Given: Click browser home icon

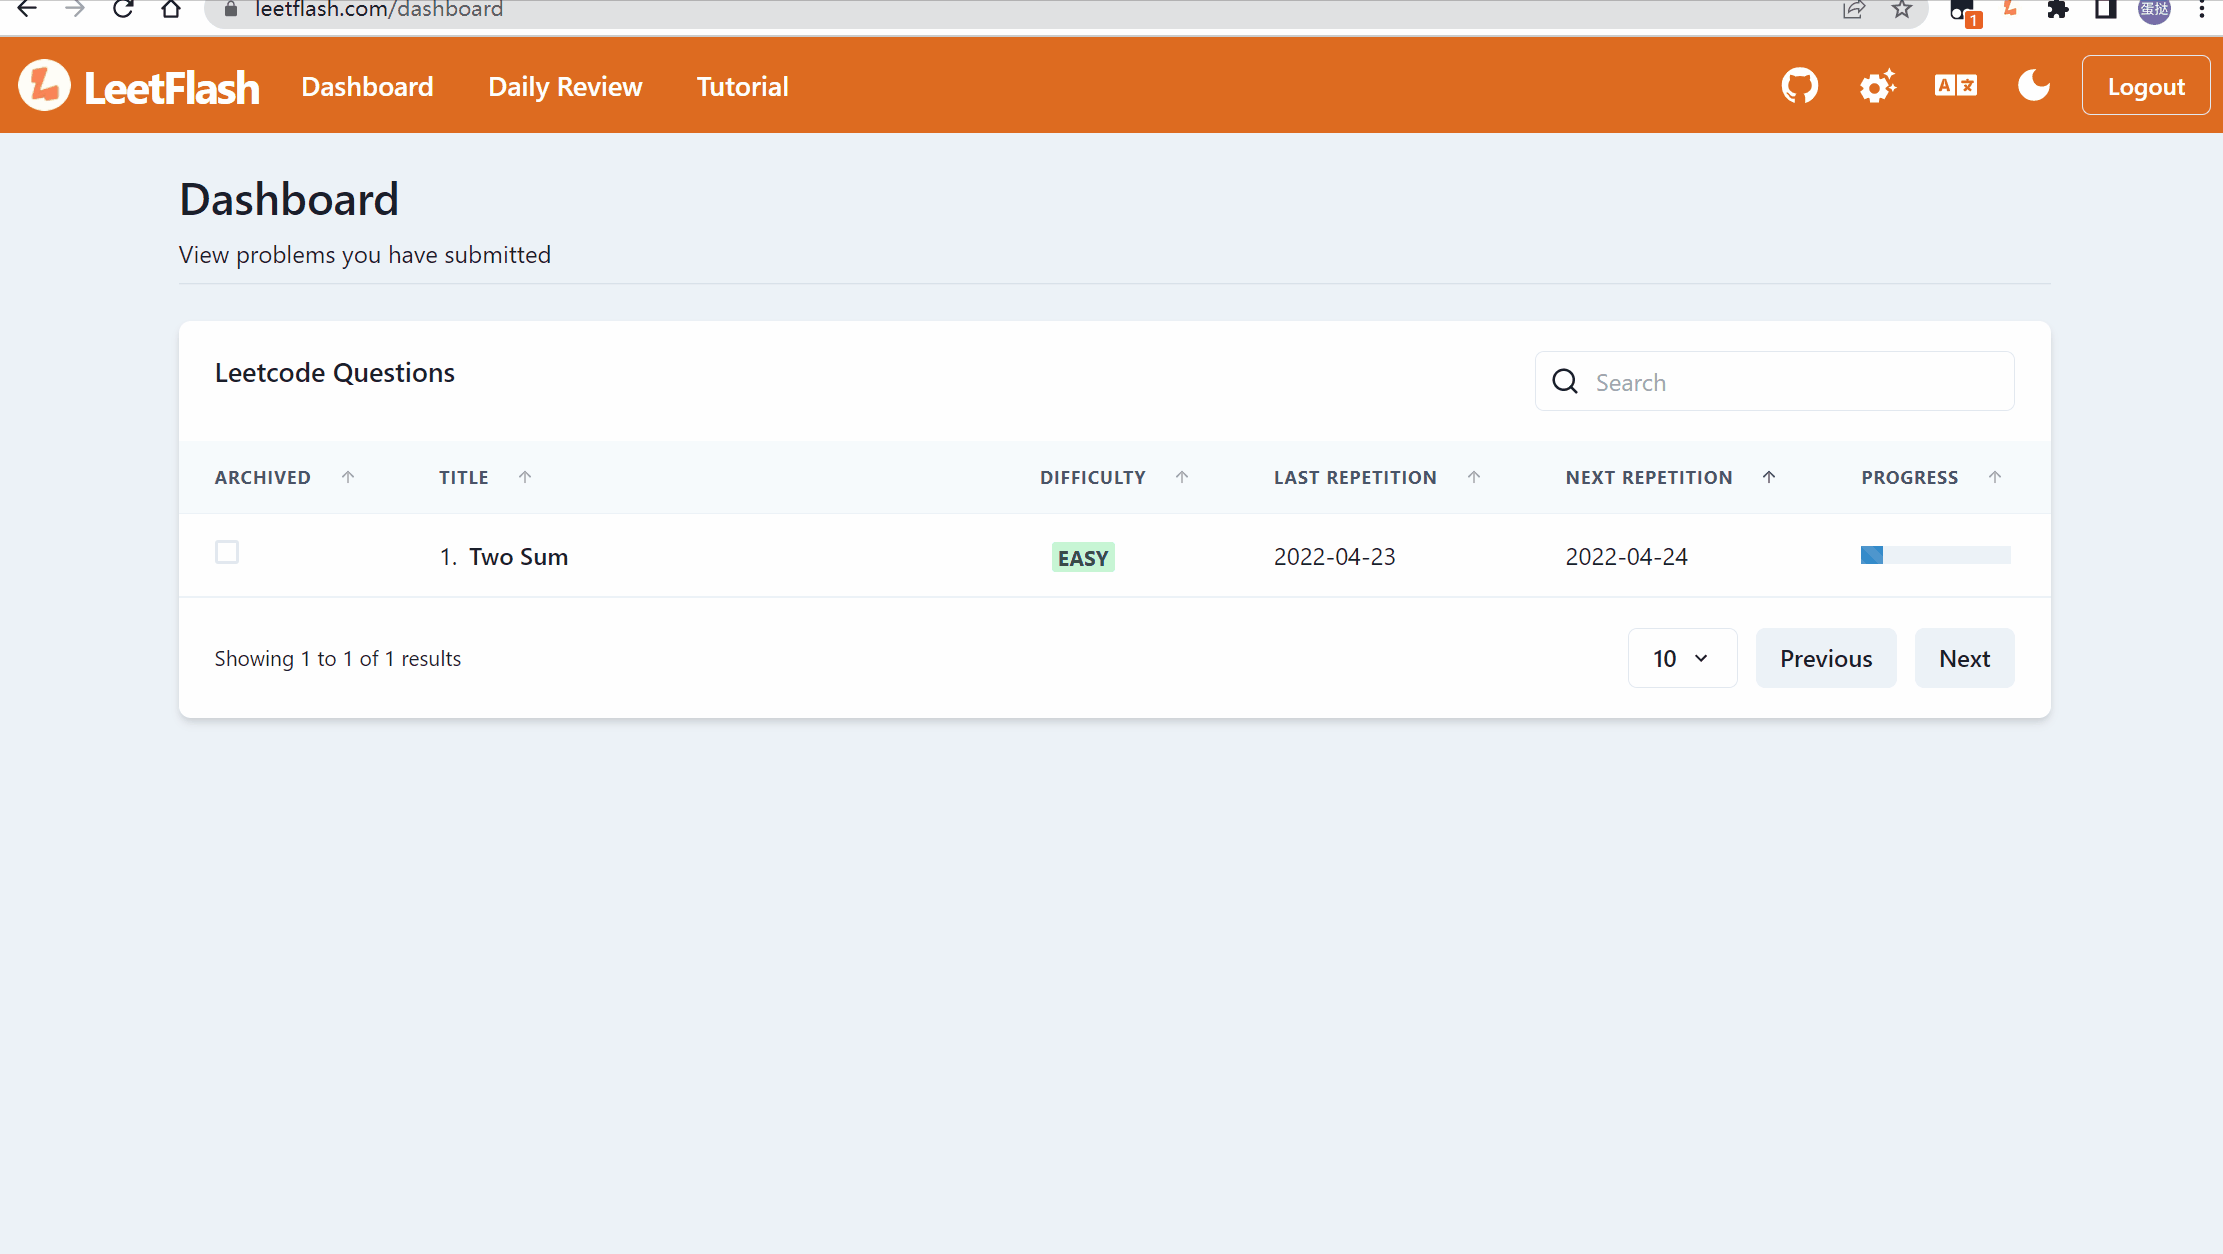Looking at the screenshot, I should pyautogui.click(x=171, y=10).
